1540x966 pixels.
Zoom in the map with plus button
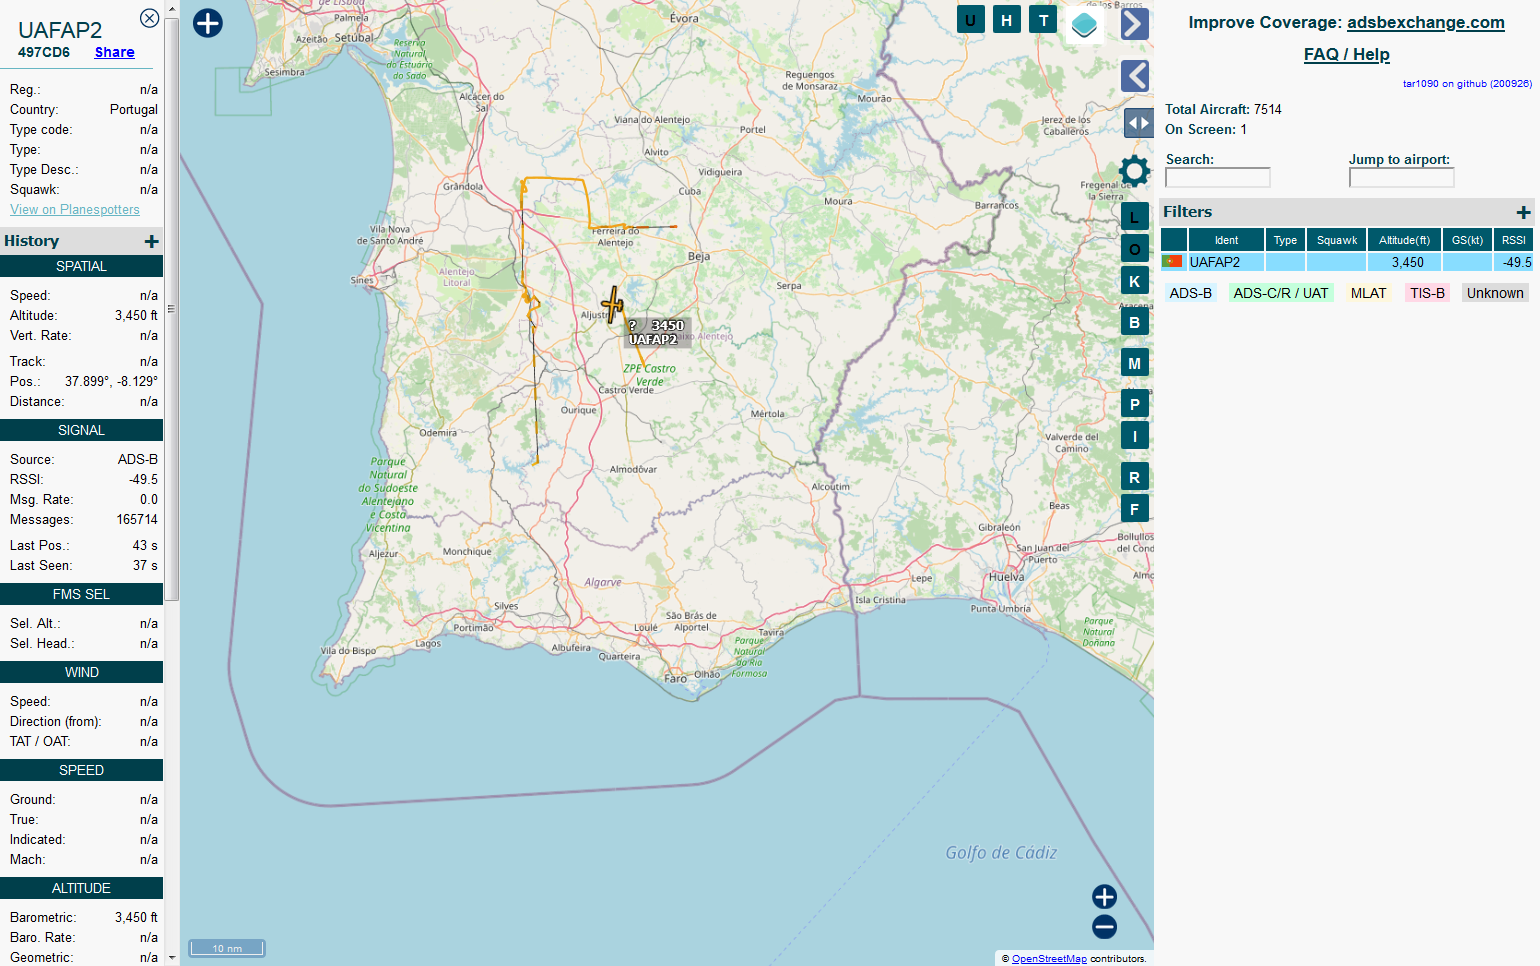click(x=1104, y=897)
